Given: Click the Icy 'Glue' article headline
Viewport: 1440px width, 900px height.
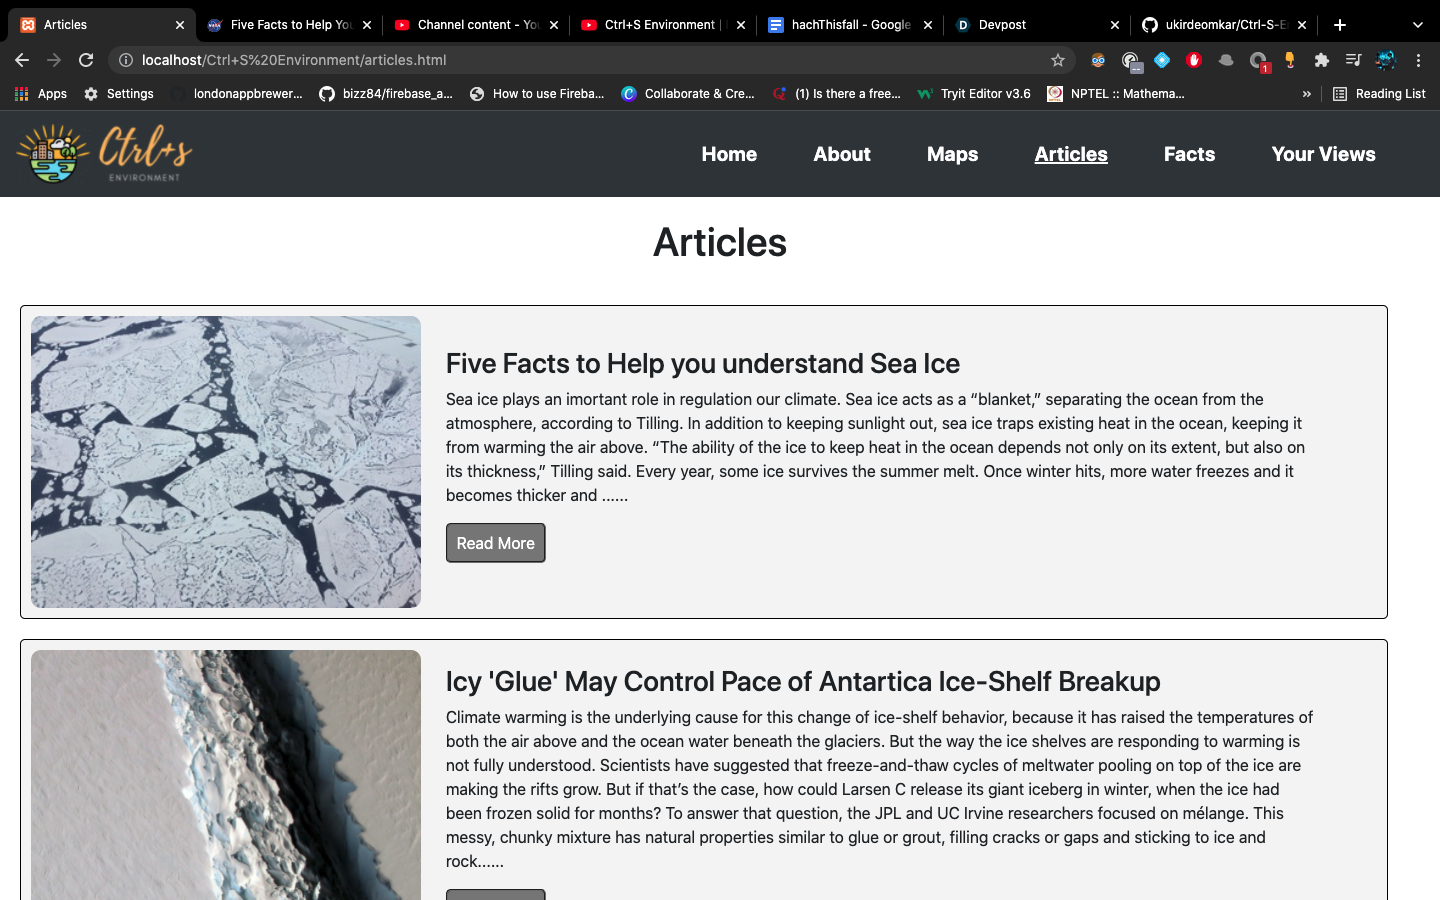Looking at the screenshot, I should coord(803,681).
